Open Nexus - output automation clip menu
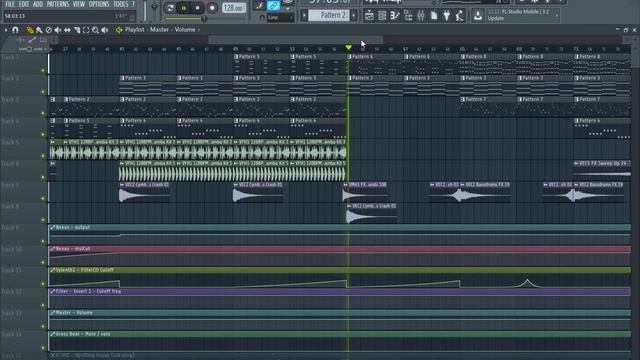640x360 pixels. click(53, 227)
